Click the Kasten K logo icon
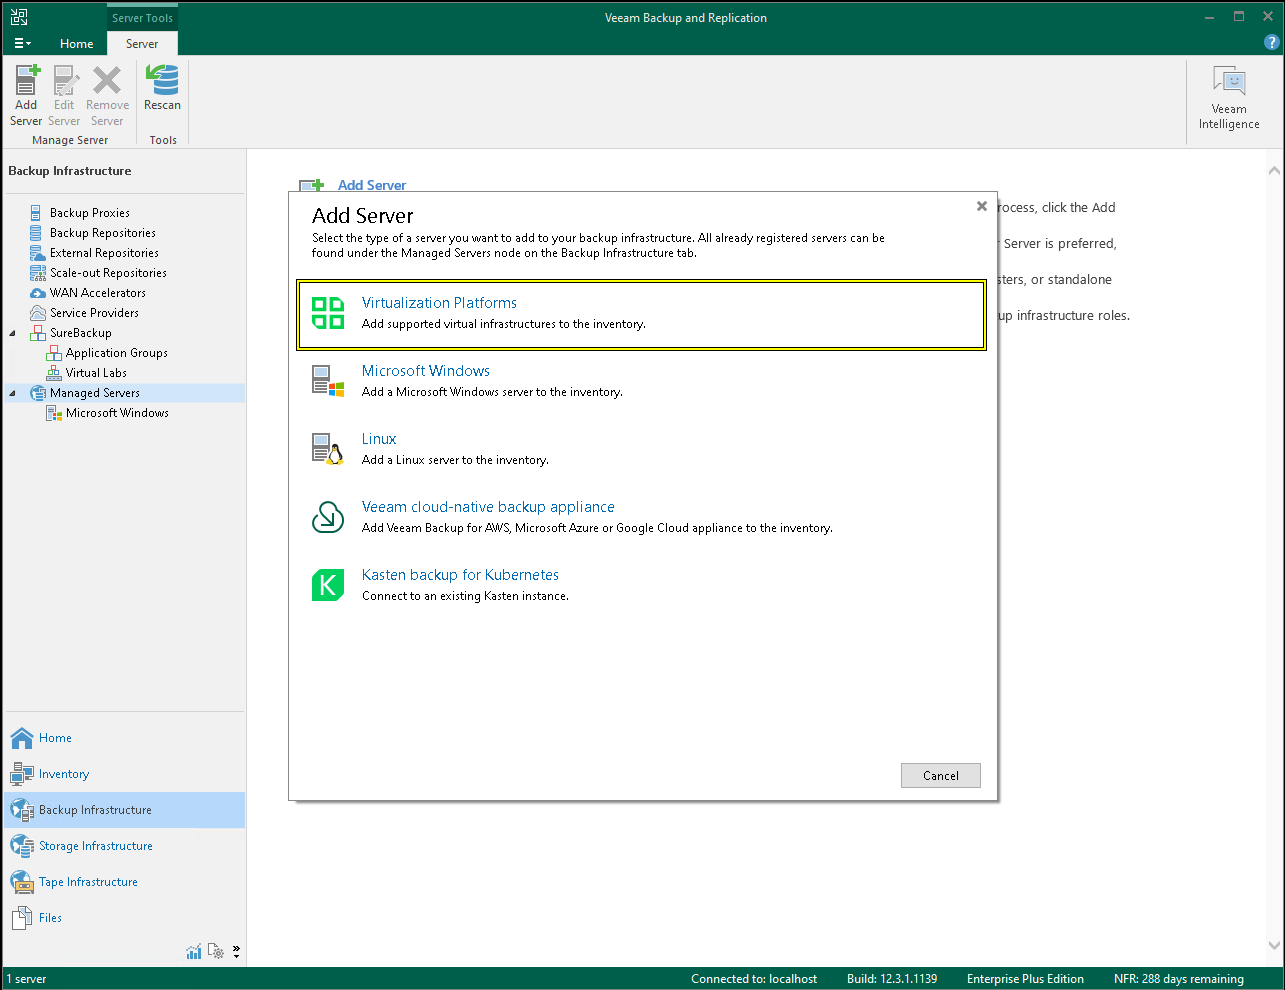 coord(328,585)
